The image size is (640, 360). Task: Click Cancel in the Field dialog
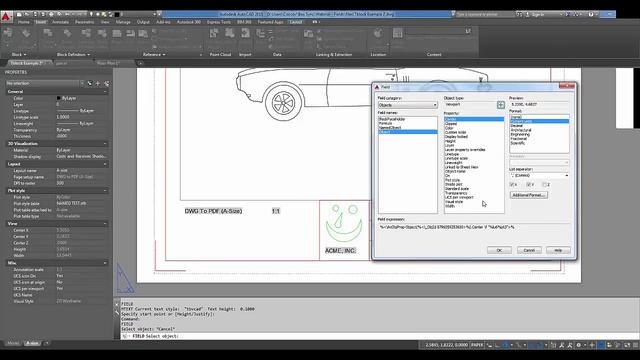[x=529, y=250]
